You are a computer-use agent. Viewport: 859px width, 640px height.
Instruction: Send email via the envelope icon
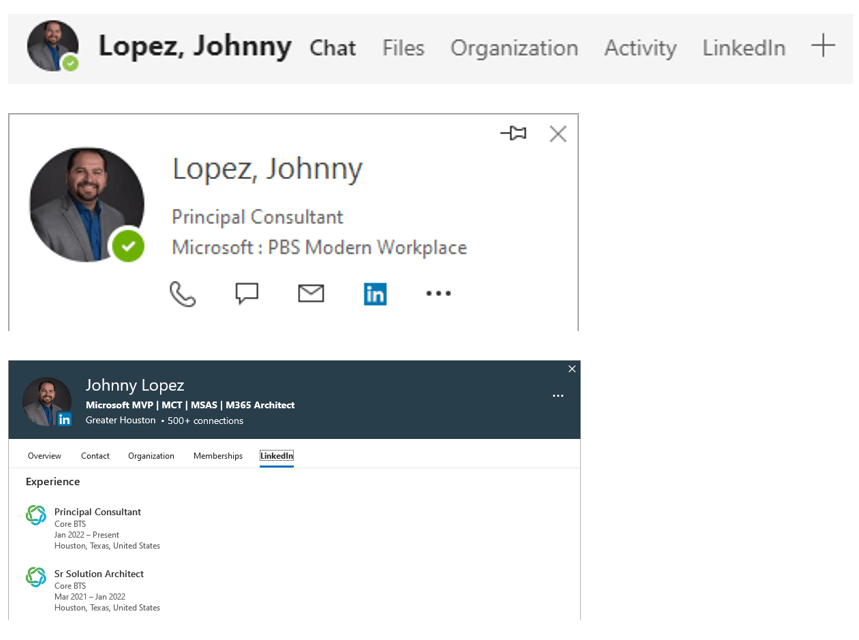tap(311, 294)
